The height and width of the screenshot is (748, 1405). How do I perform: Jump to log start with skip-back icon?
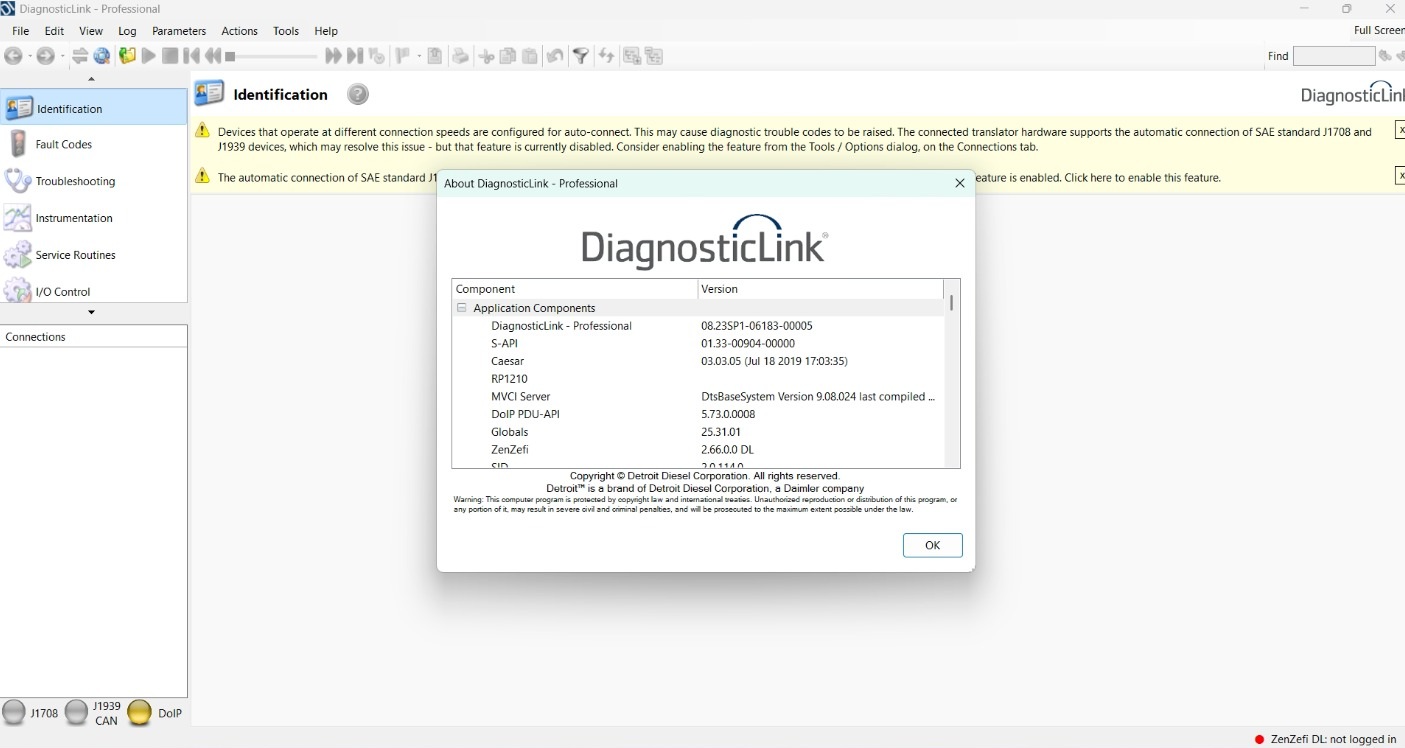coord(191,56)
